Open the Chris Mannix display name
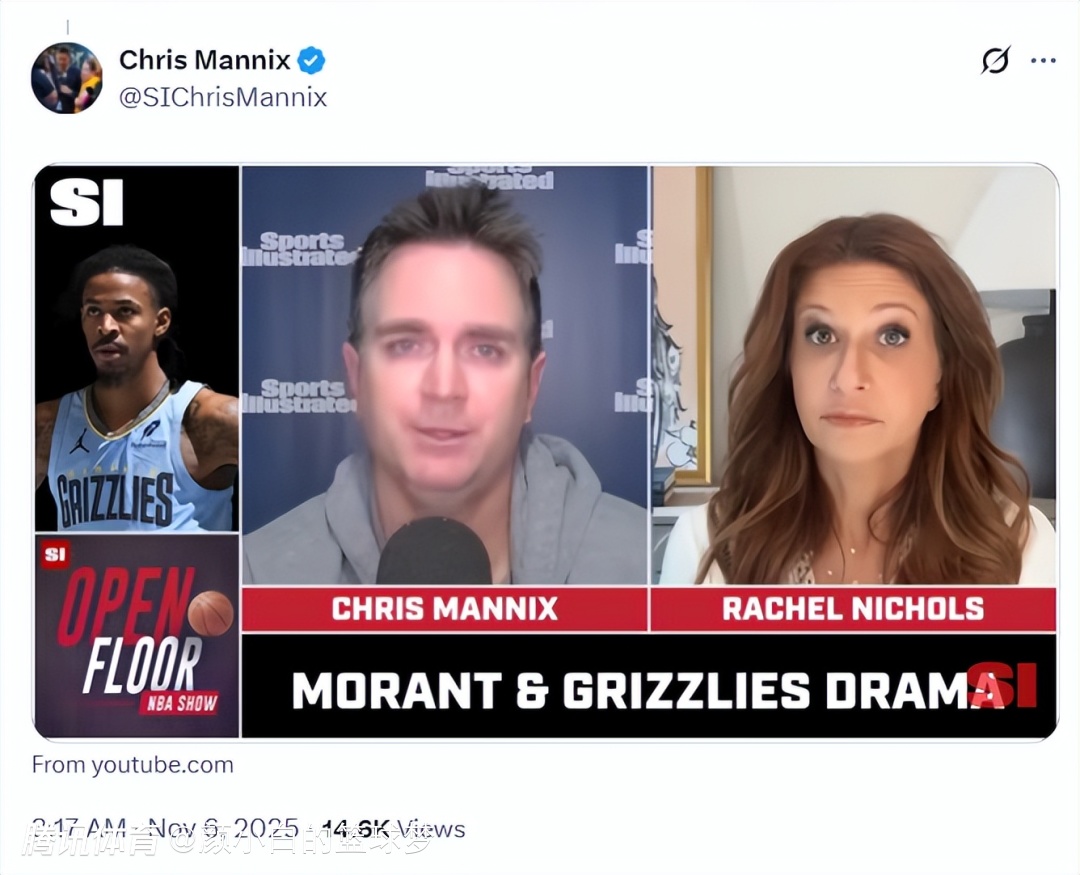This screenshot has height=875, width=1080. (x=205, y=60)
